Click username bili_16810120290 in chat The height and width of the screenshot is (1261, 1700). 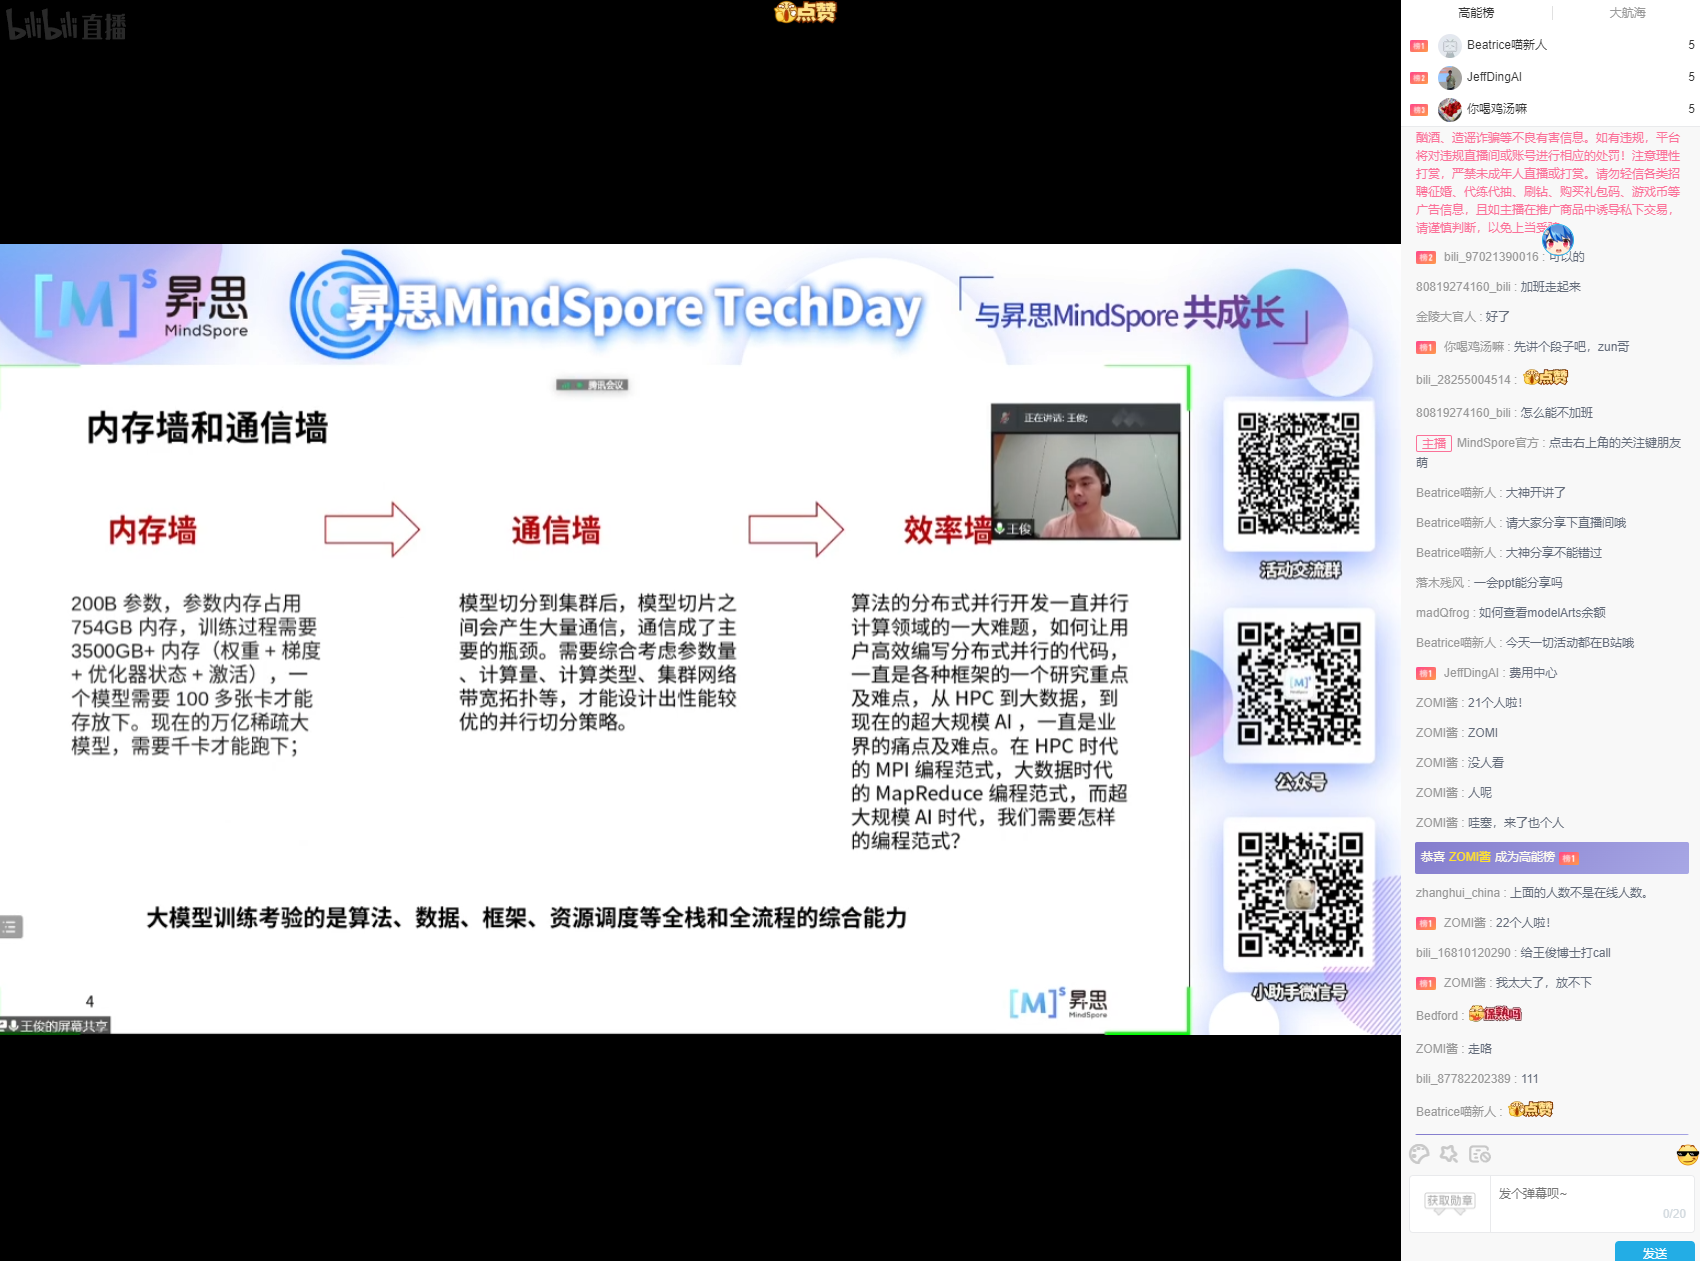click(x=1463, y=953)
